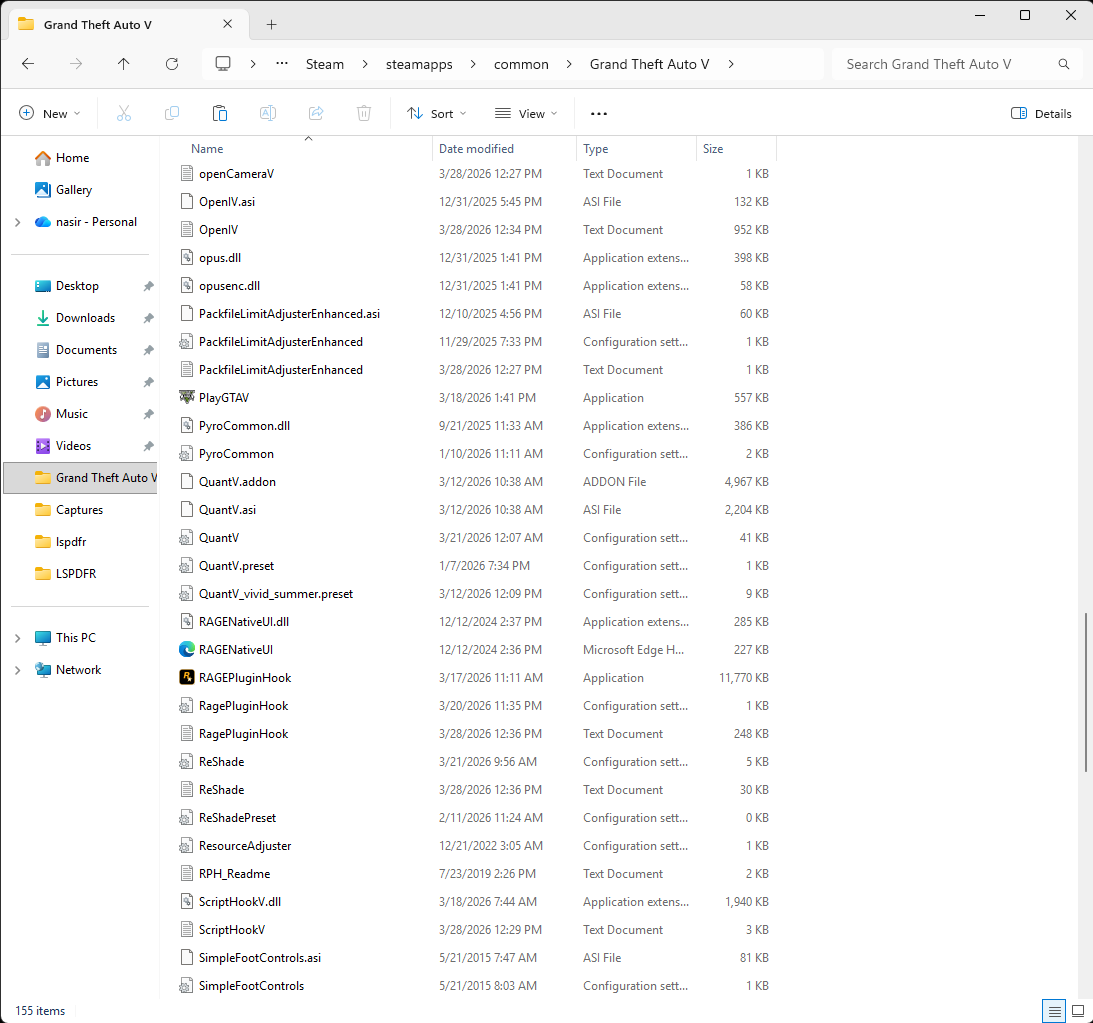
Task: Navigate to steamapps breadcrumb
Action: click(x=419, y=64)
